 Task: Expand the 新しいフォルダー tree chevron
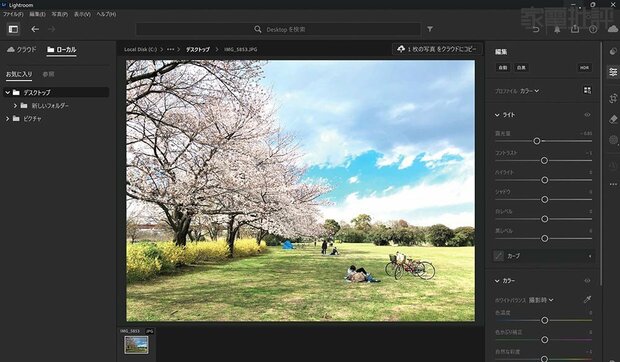point(15,106)
